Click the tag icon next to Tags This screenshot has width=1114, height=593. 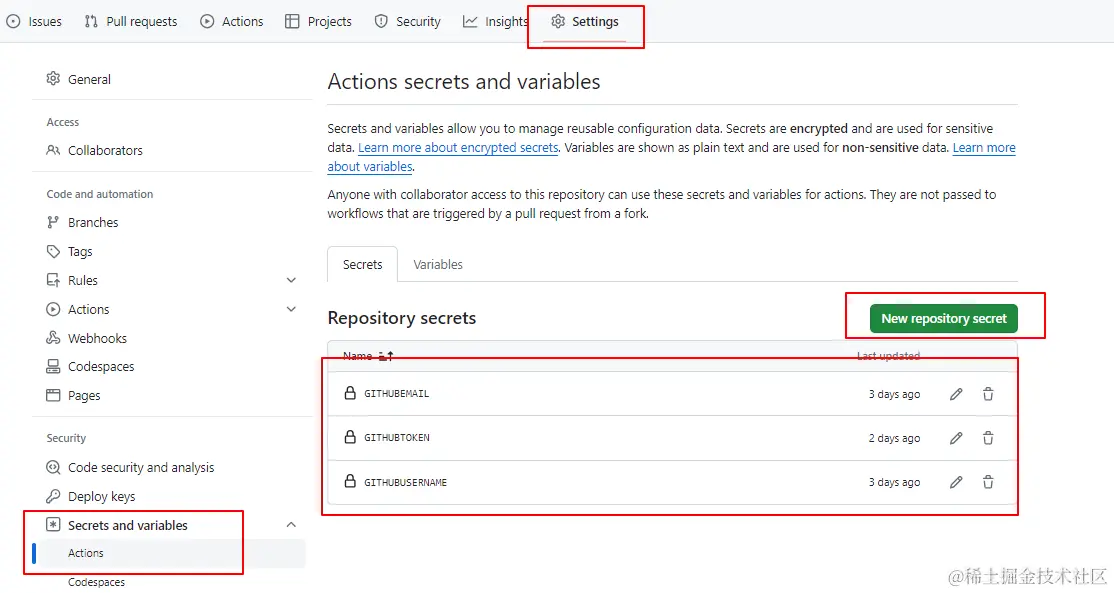(x=53, y=251)
